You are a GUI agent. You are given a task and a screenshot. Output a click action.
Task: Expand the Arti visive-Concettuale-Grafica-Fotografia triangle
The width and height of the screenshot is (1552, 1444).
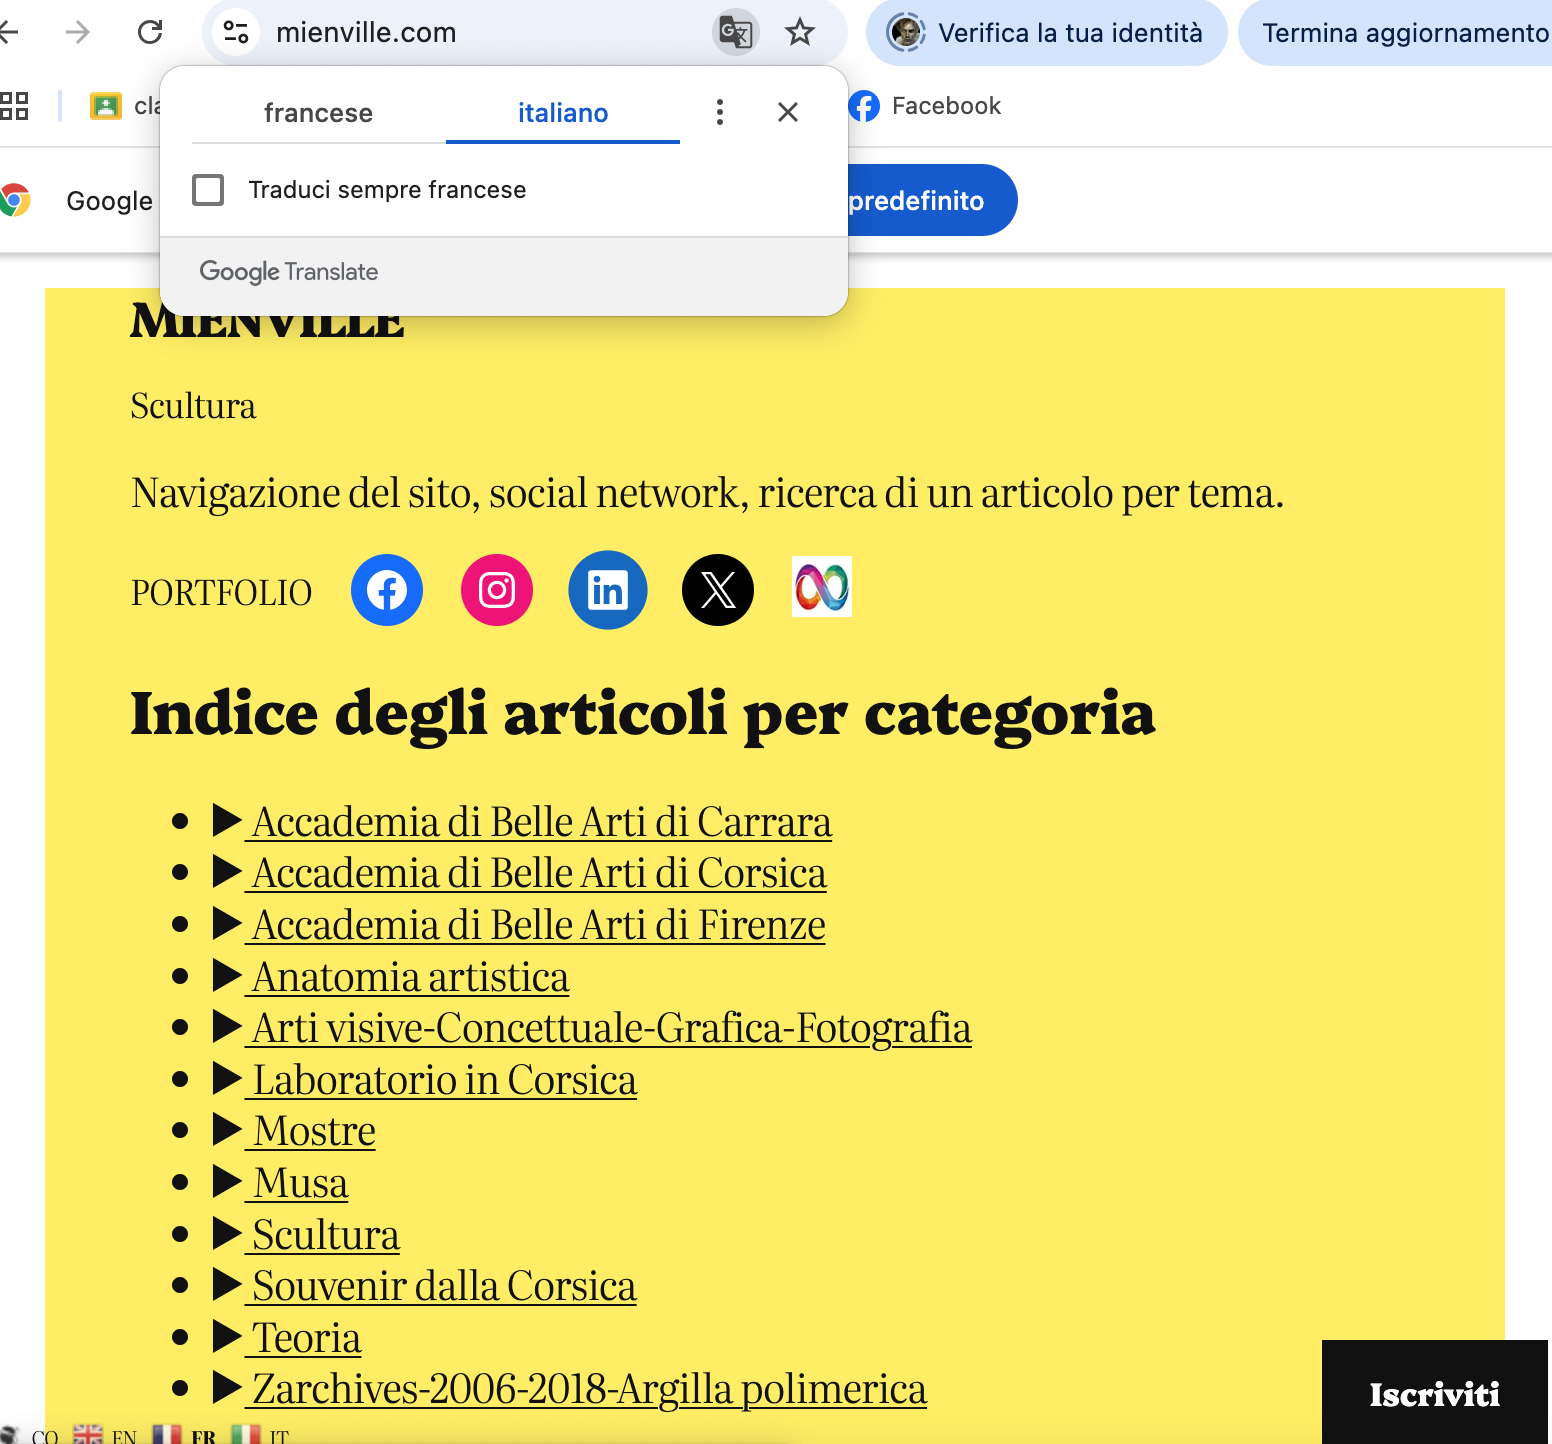coord(227,1027)
